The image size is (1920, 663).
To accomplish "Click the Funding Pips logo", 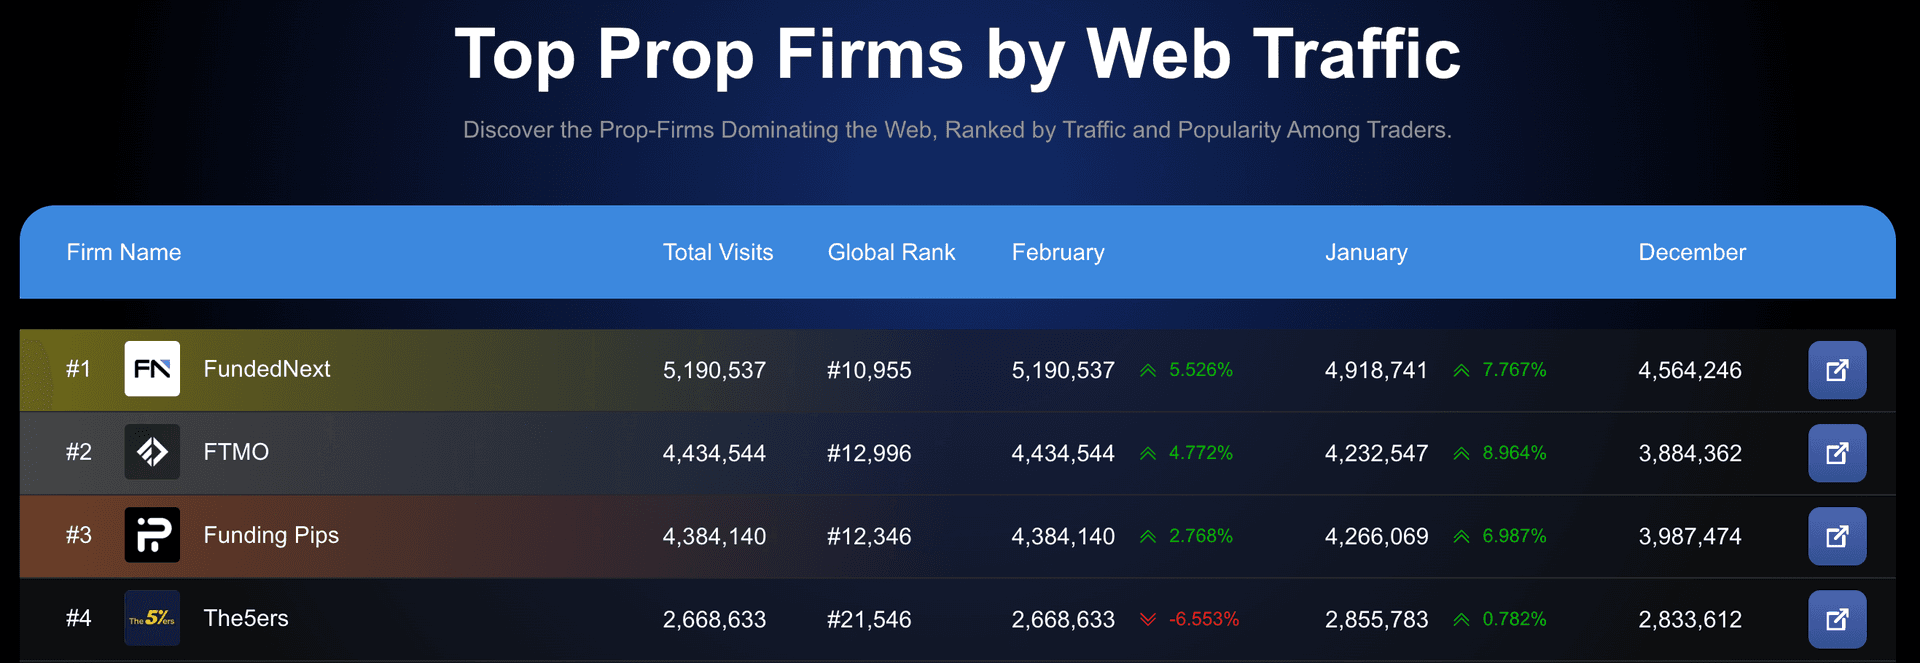I will click(152, 535).
